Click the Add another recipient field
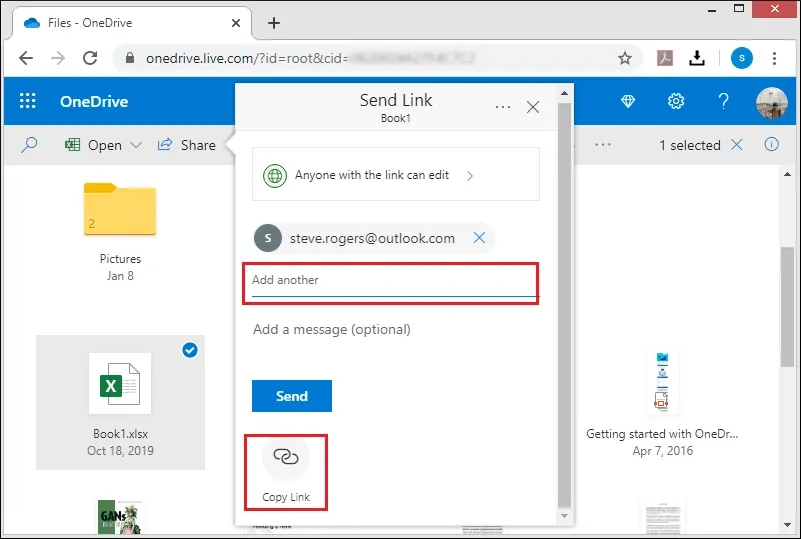The image size is (801, 539). (x=395, y=280)
